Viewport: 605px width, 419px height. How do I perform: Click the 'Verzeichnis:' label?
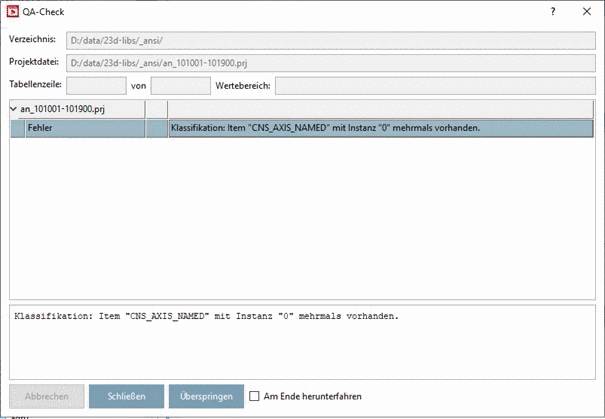[x=32, y=39]
